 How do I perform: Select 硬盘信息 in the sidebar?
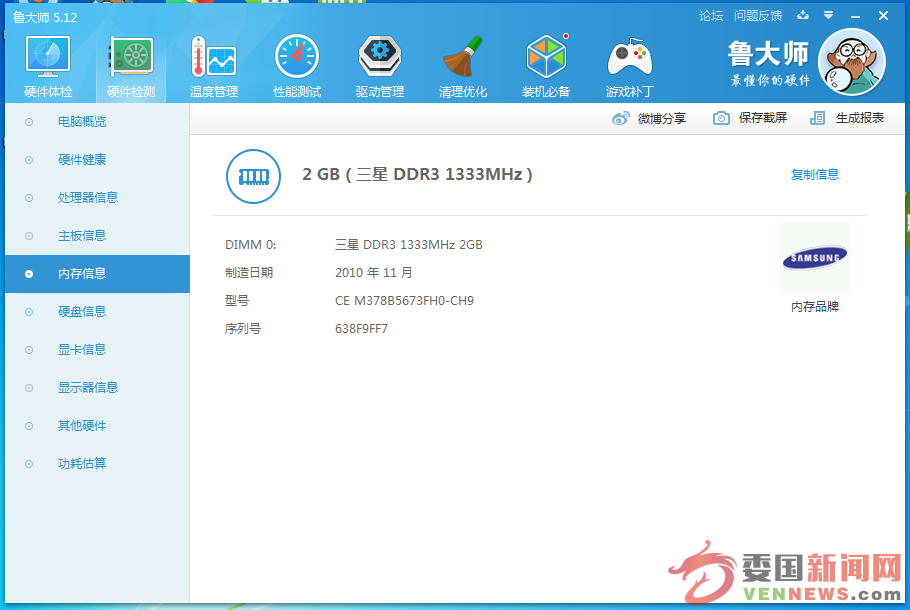coord(98,312)
